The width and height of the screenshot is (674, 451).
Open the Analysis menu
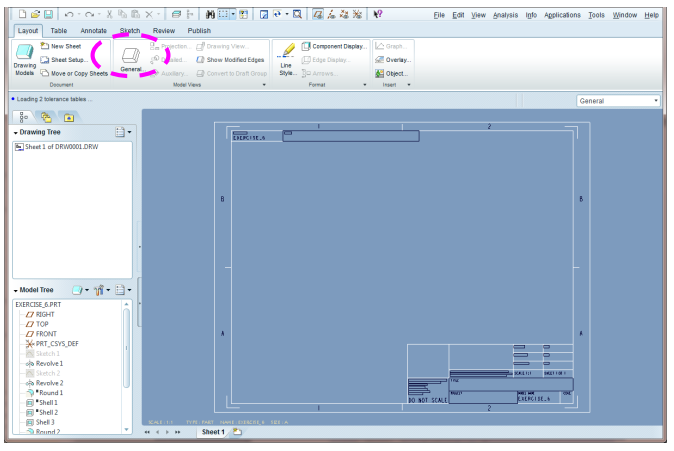[506, 16]
